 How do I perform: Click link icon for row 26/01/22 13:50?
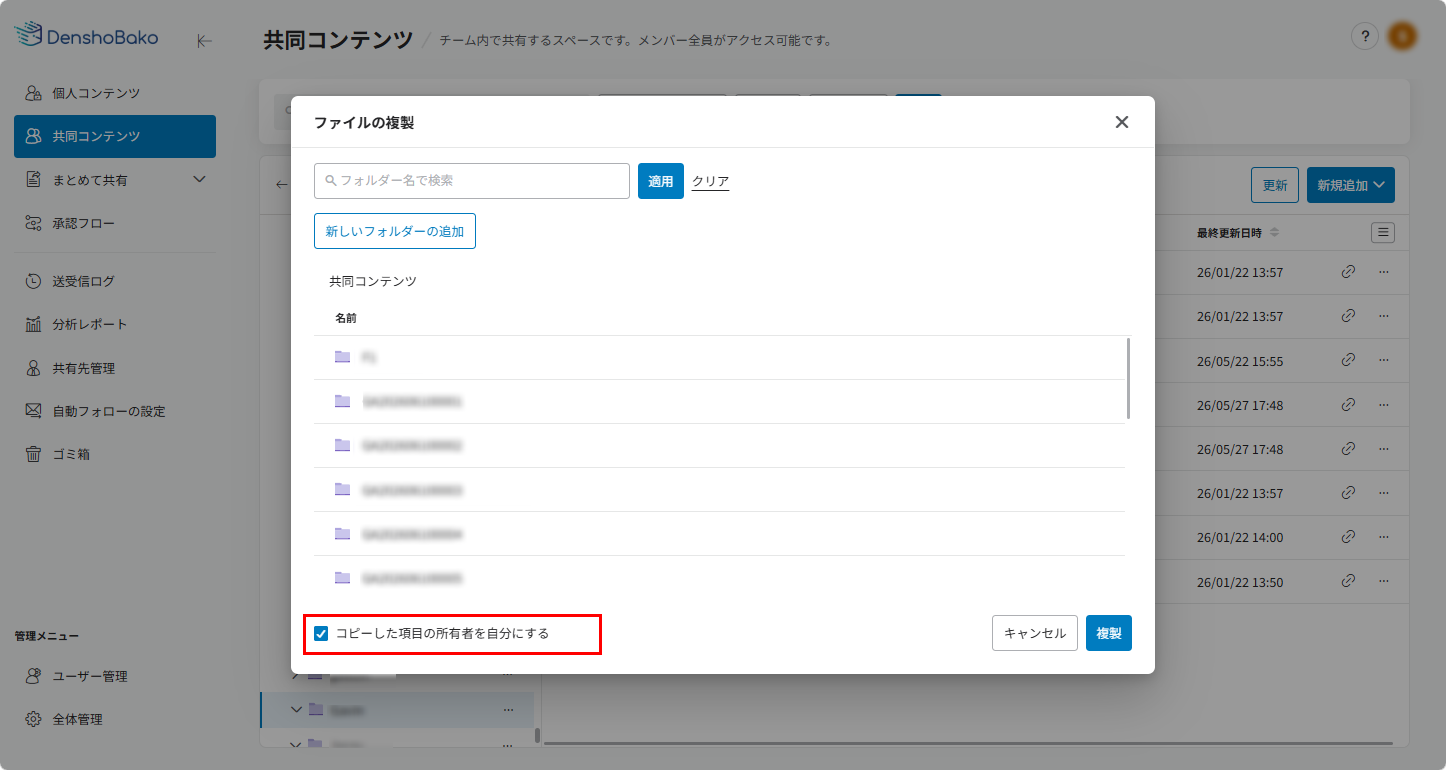tap(1348, 580)
